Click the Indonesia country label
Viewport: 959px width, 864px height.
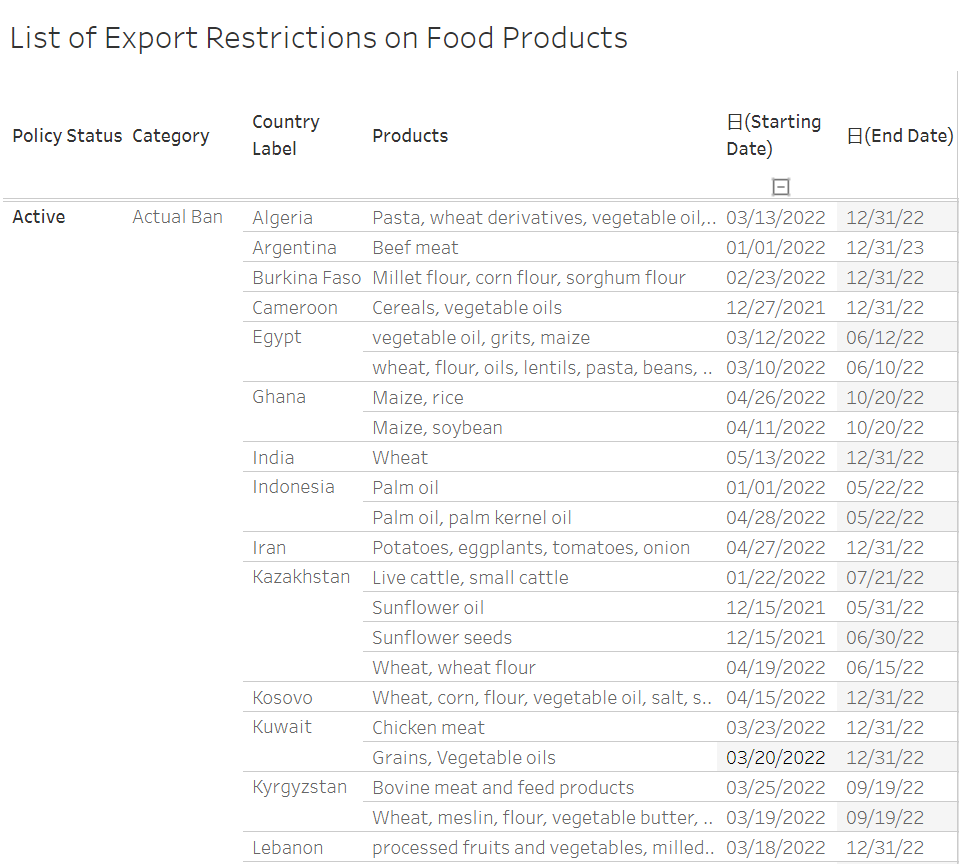pos(293,487)
